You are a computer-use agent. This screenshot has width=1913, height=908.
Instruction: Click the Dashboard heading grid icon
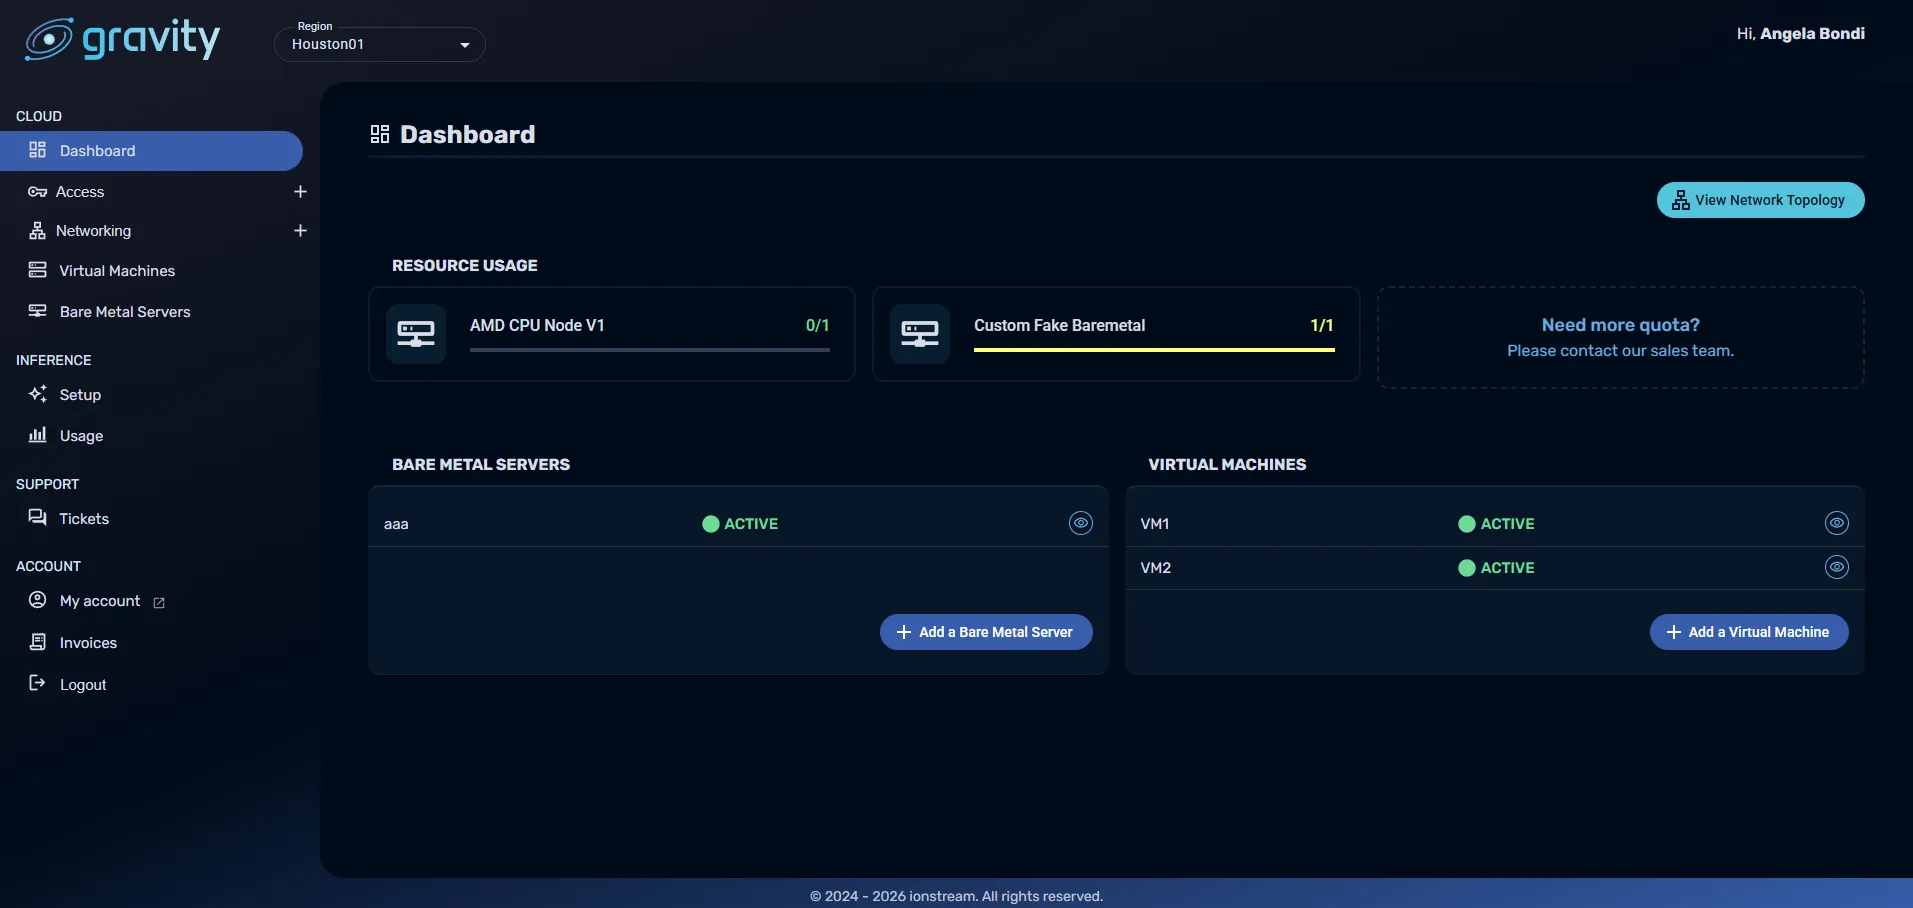(380, 134)
